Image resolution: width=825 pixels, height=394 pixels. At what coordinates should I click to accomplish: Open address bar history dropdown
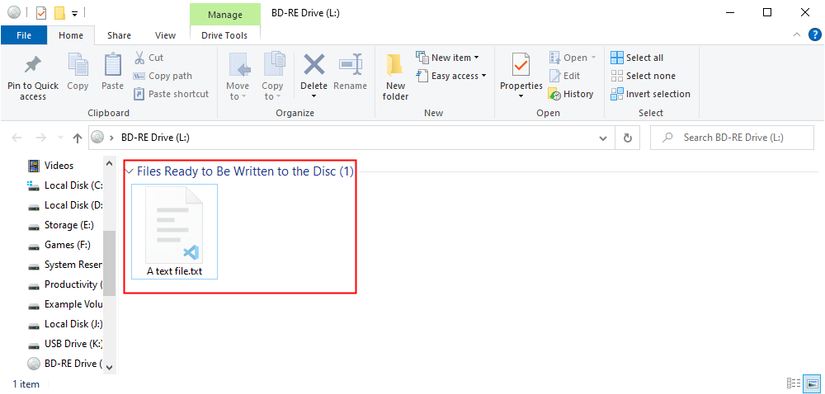[x=603, y=138]
